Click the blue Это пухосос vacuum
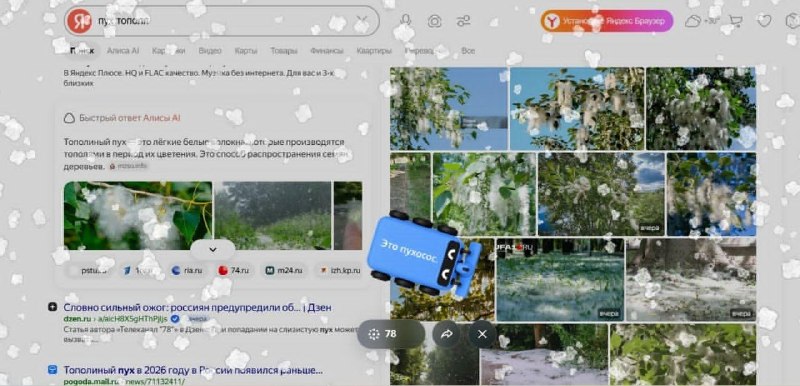Viewport: 800px width, 386px height. (423, 253)
